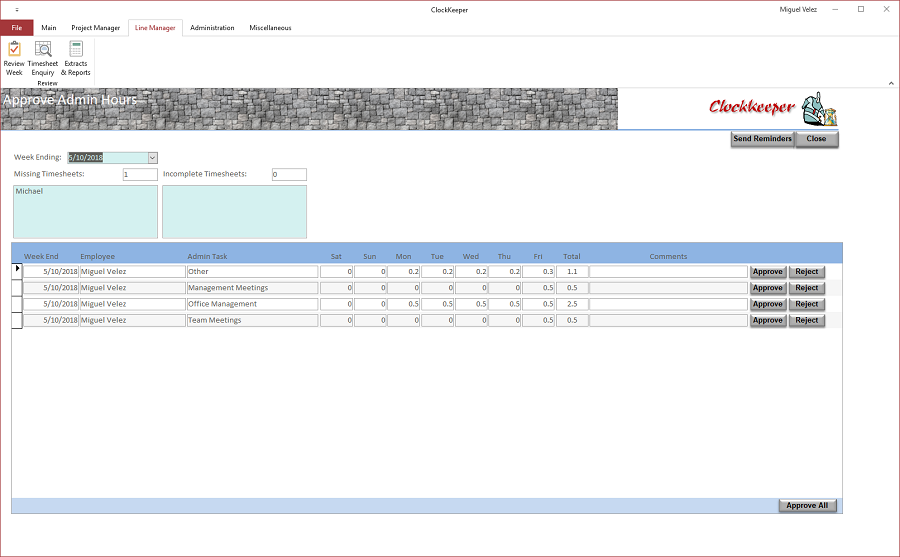Open Extracts & Reports icon
900x557 pixels.
[x=76, y=58]
